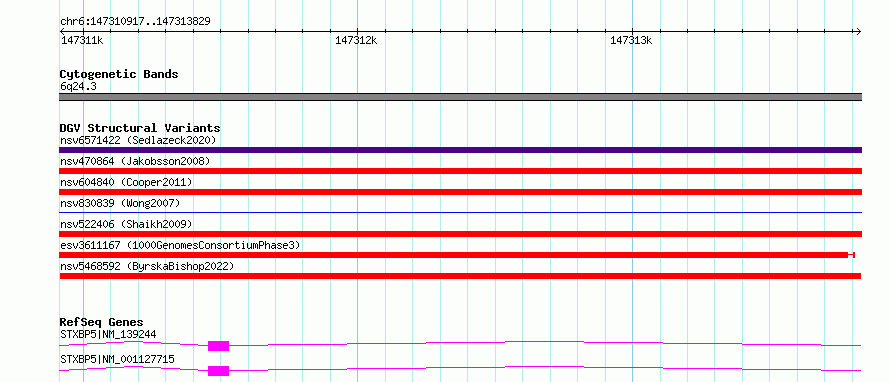Select the red nsv470864 variant bar
The image size is (890, 382).
click(460, 171)
